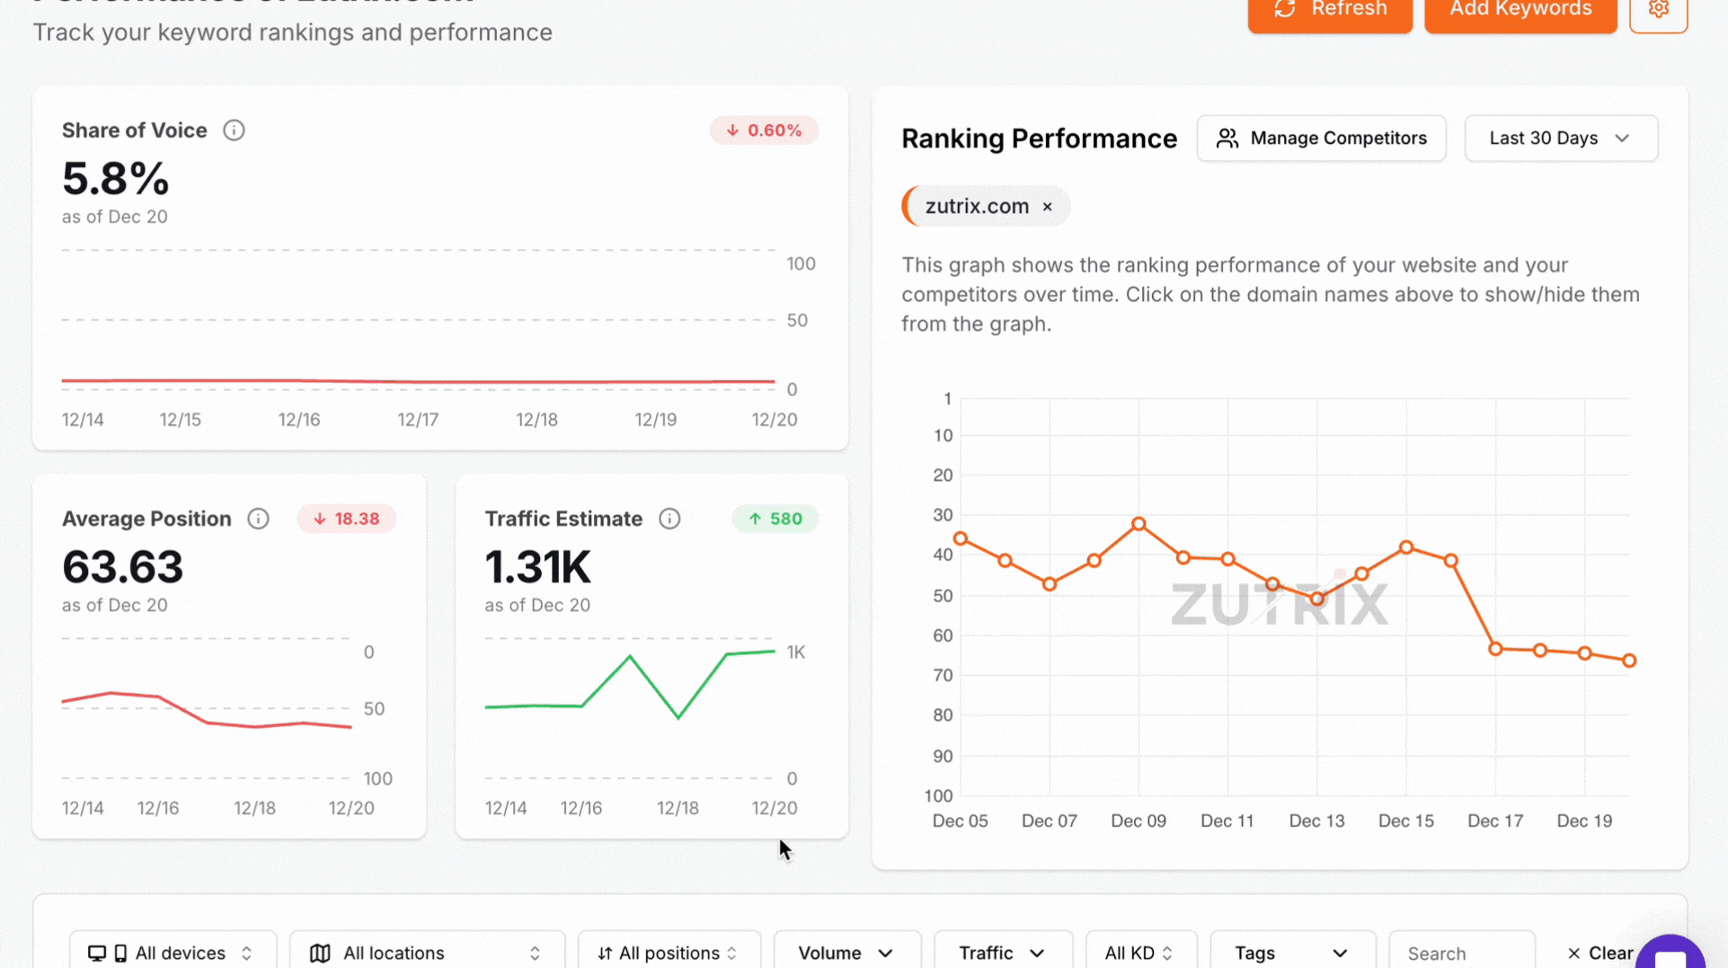Toggle zutrix.com domain visibility in graph
The image size is (1728, 968).
tap(976, 206)
